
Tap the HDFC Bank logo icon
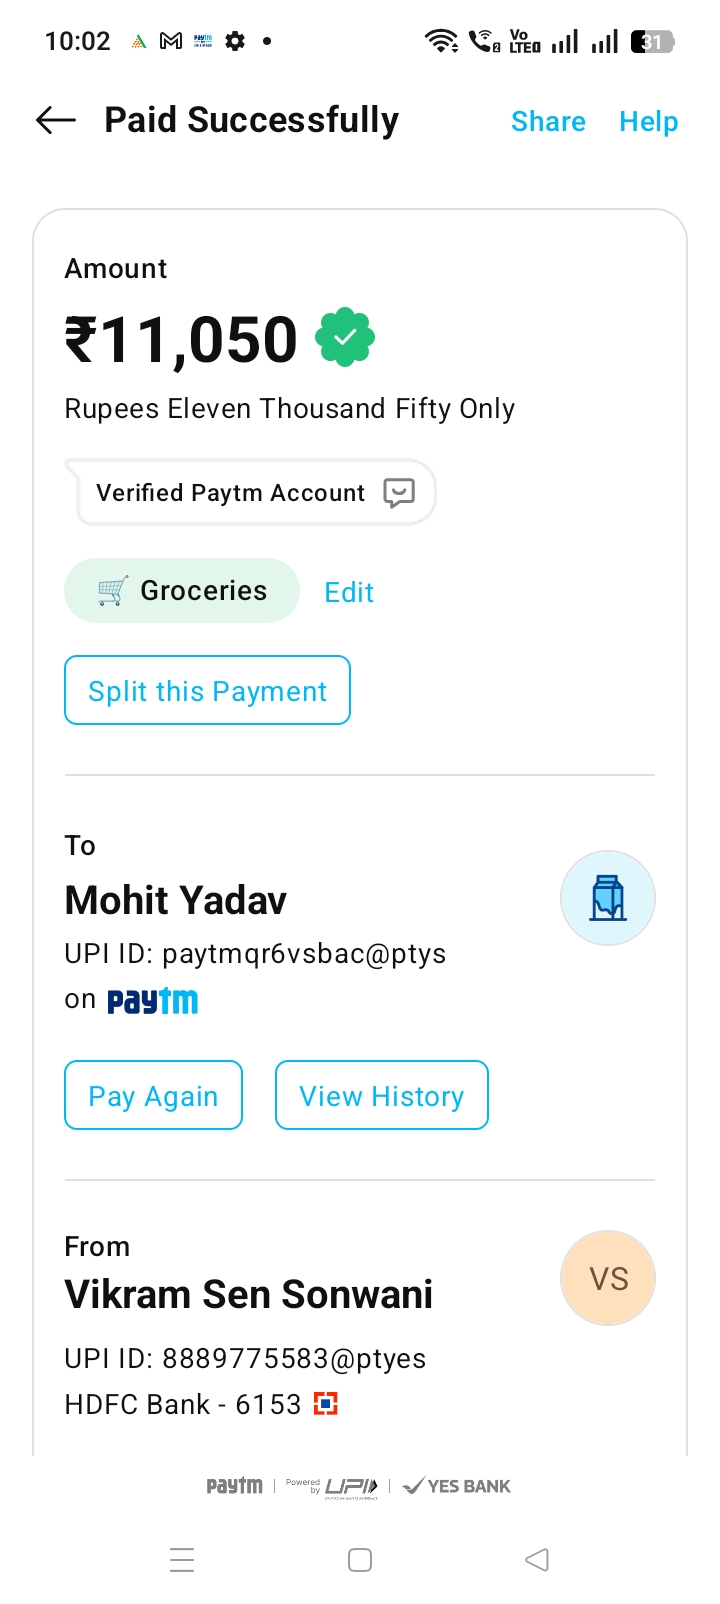point(326,1404)
